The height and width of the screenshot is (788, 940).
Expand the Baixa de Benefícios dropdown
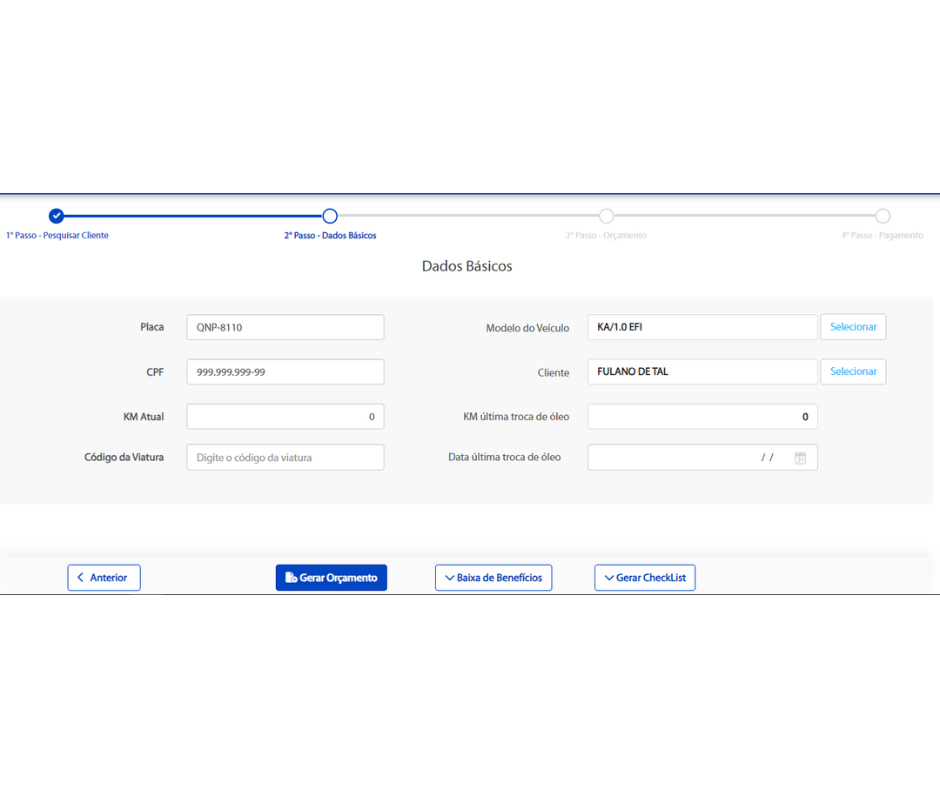click(x=493, y=578)
